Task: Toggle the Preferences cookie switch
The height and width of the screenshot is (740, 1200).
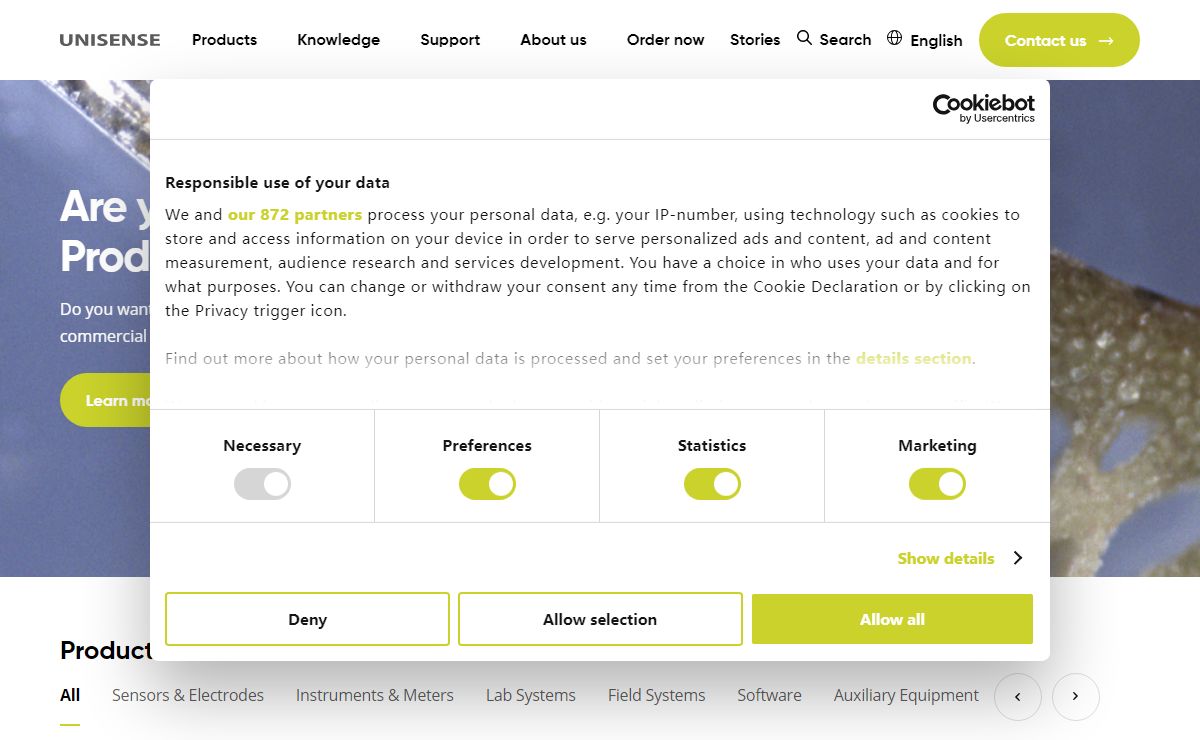Action: 487,484
